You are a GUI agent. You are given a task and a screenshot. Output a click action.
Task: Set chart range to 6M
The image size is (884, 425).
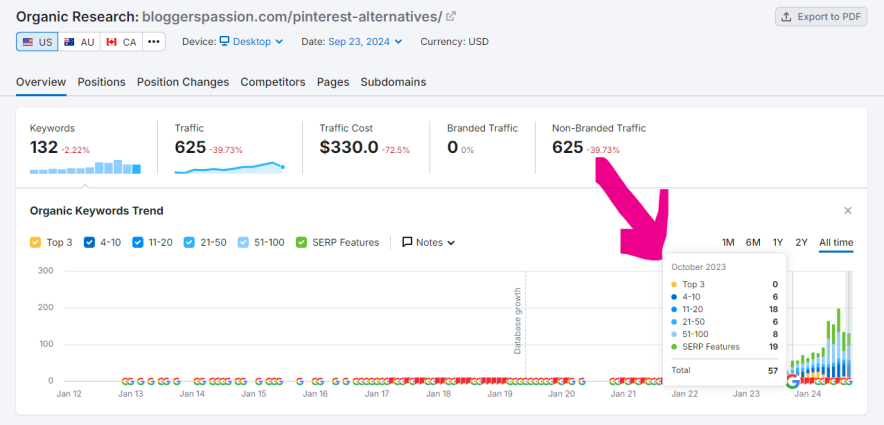[753, 242]
